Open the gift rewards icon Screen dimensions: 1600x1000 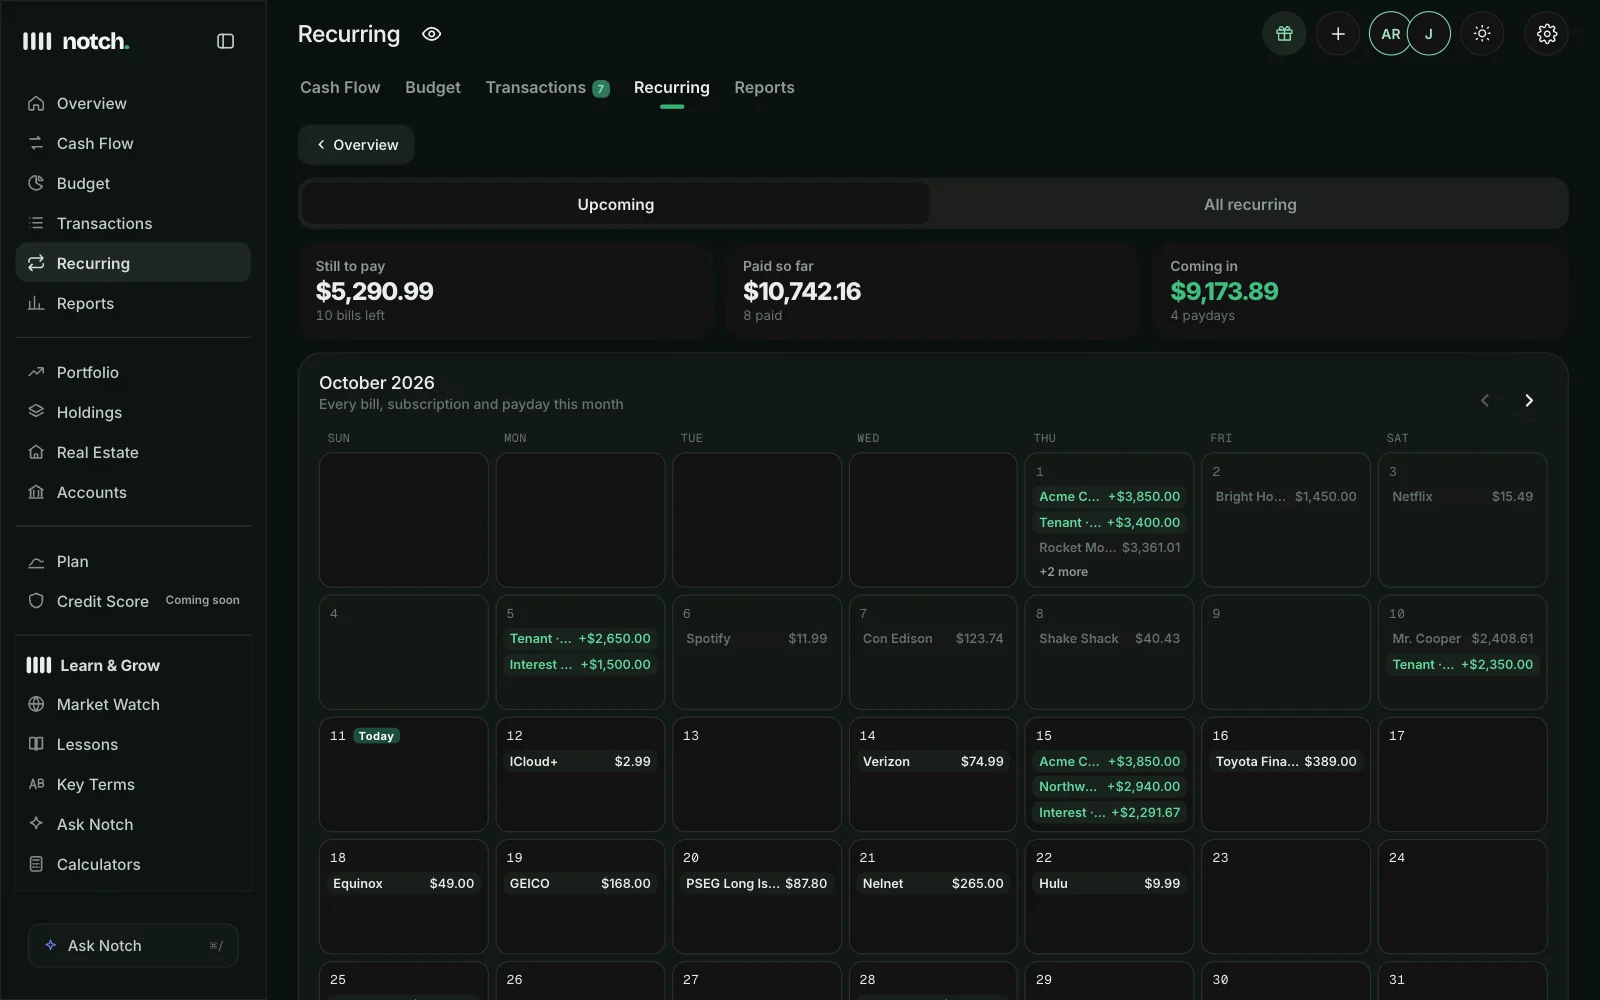[x=1284, y=34]
